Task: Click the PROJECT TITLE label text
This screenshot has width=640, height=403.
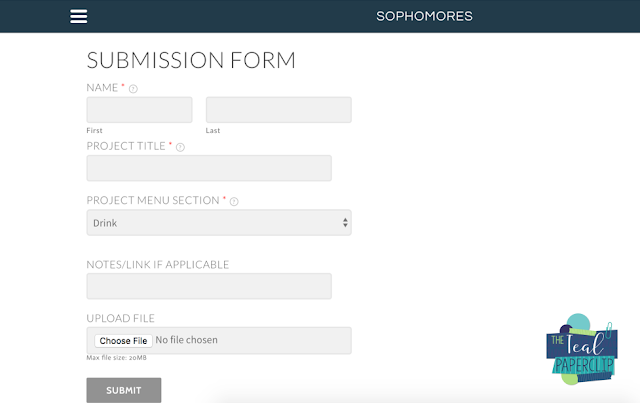Action: click(126, 146)
